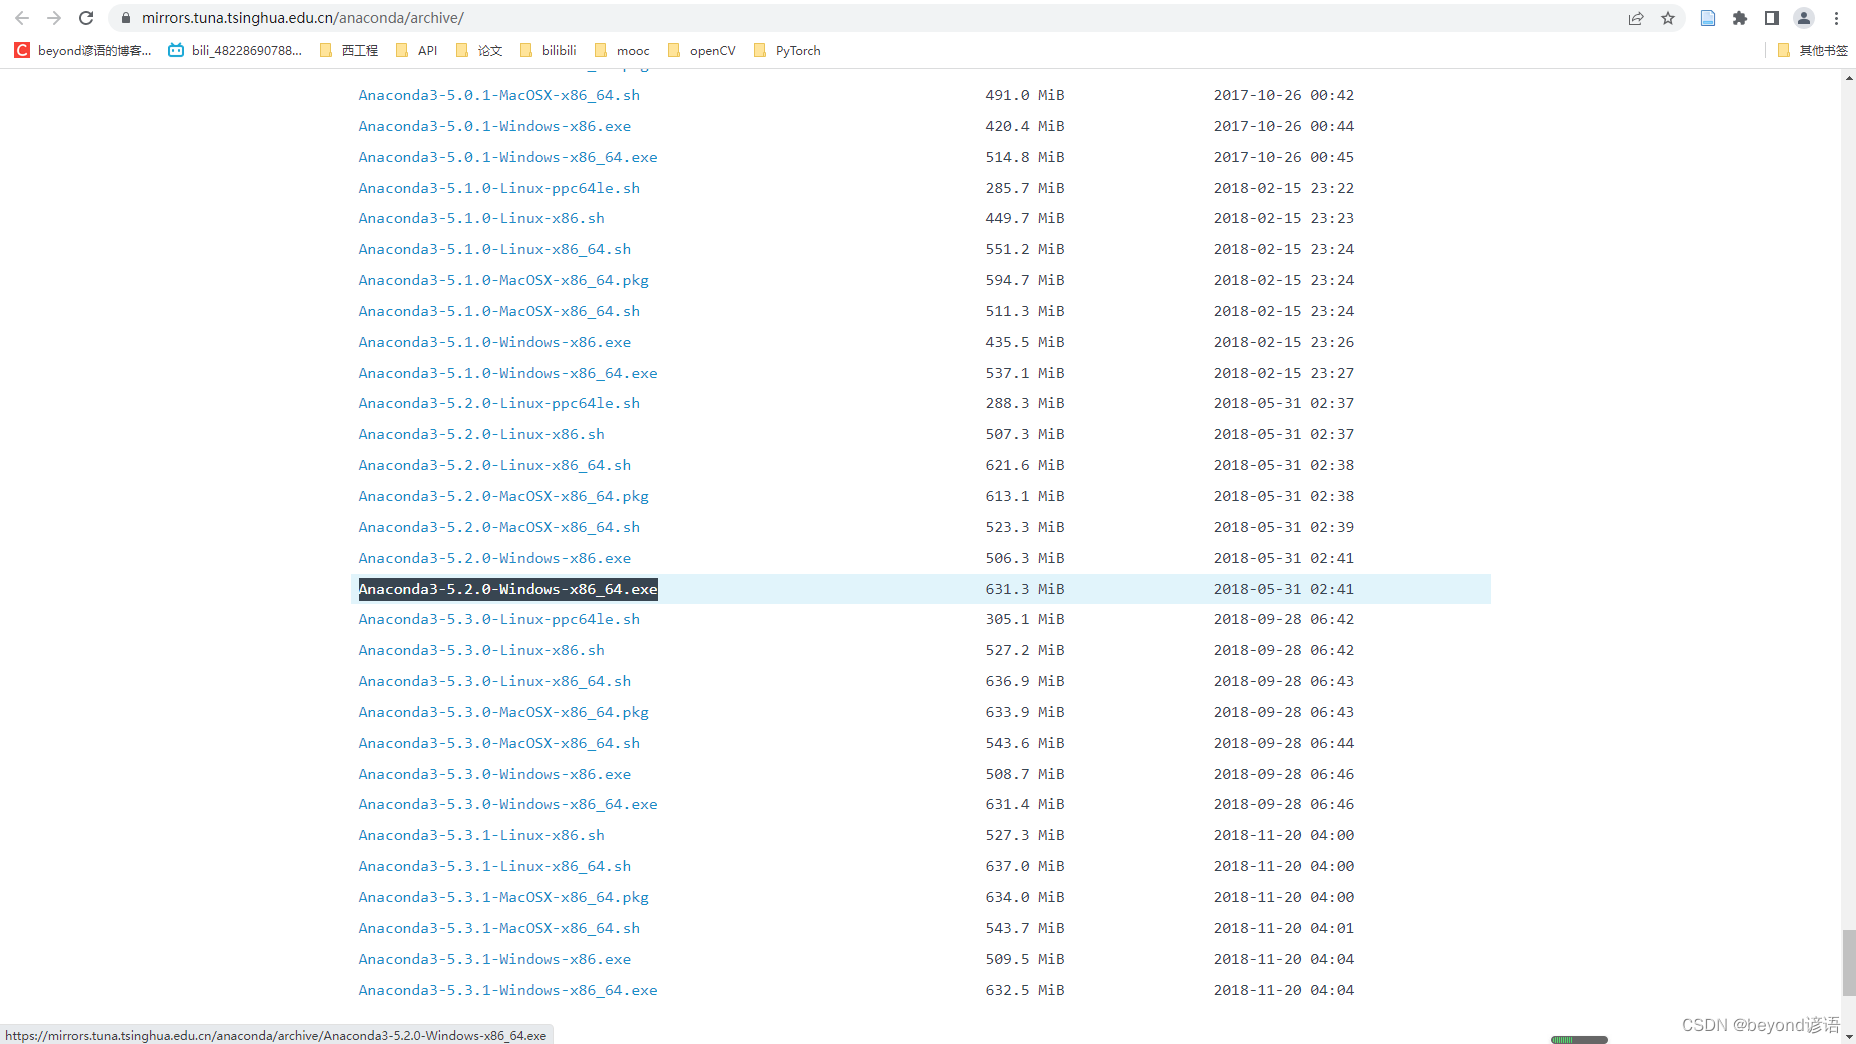The image size is (1856, 1044).
Task: Click the date 2018-05-31 02:41 in highlighted row
Action: click(1284, 589)
